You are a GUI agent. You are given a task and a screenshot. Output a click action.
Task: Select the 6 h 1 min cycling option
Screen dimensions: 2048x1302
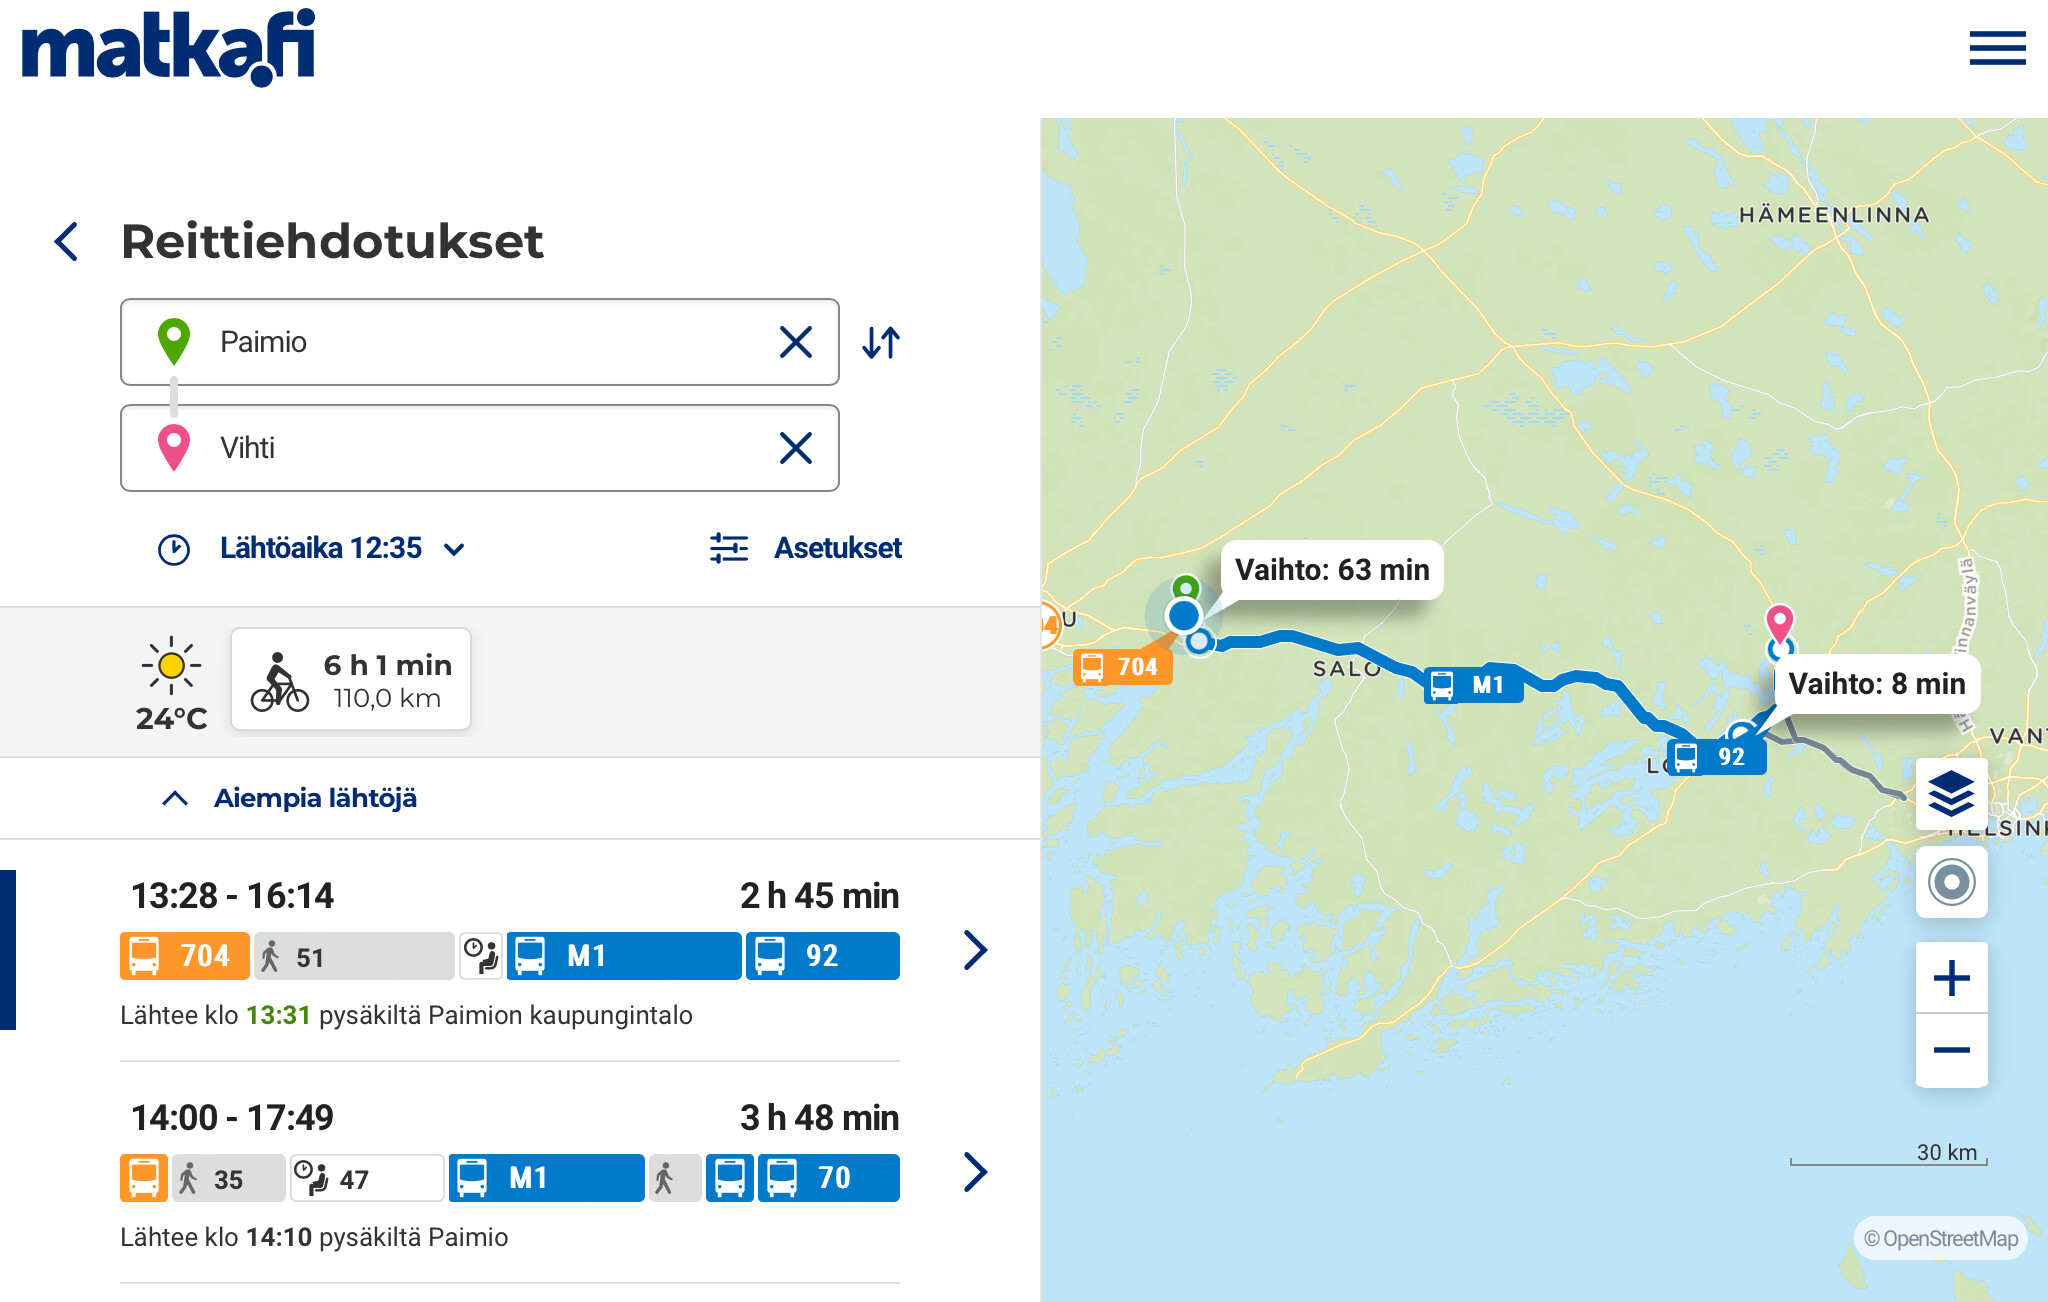(351, 680)
